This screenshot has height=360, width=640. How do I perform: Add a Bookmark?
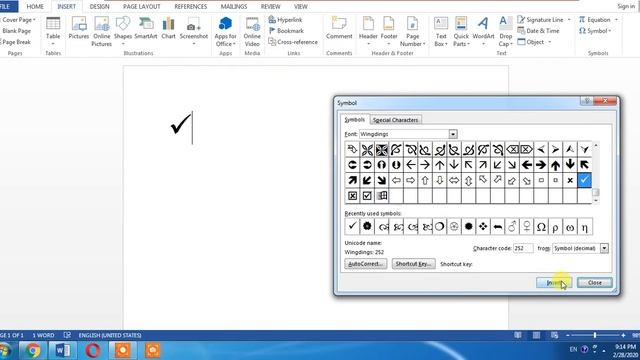point(286,31)
